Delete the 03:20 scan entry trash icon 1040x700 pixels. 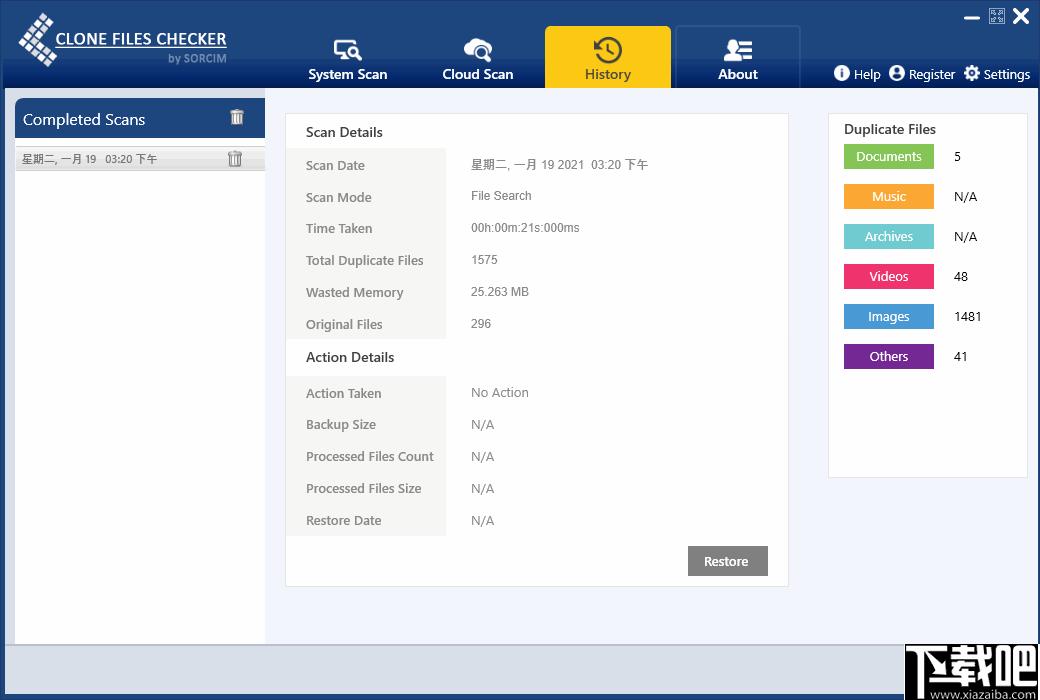coord(235,159)
